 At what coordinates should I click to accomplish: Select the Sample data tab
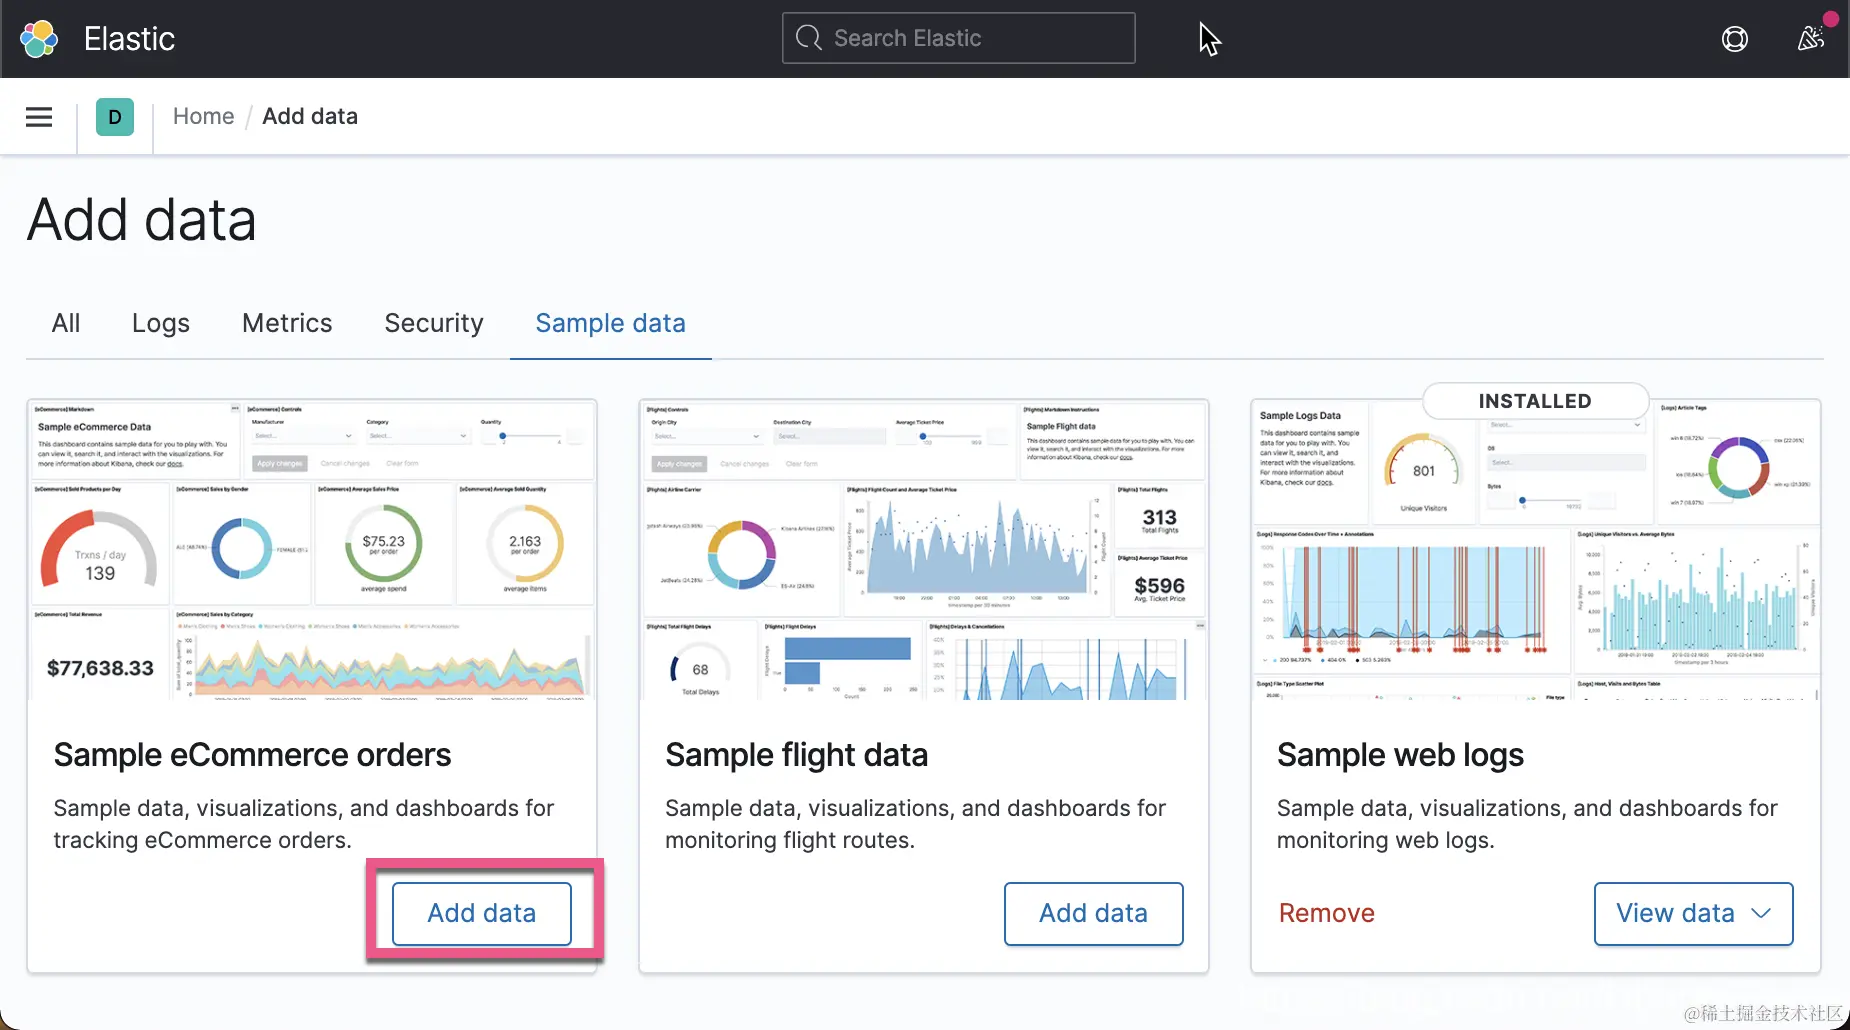tap(611, 323)
